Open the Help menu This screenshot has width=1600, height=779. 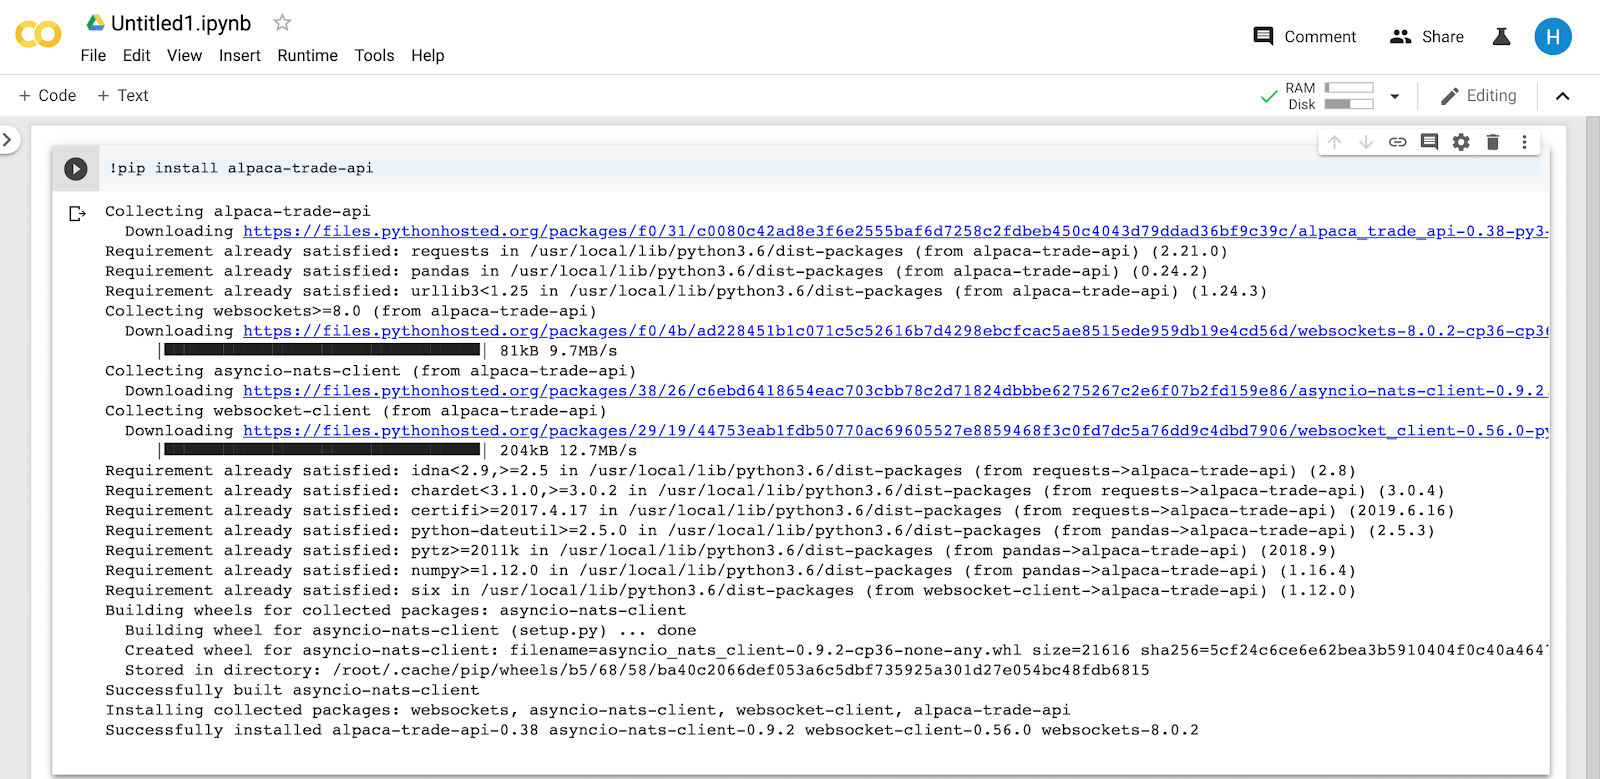click(x=428, y=56)
